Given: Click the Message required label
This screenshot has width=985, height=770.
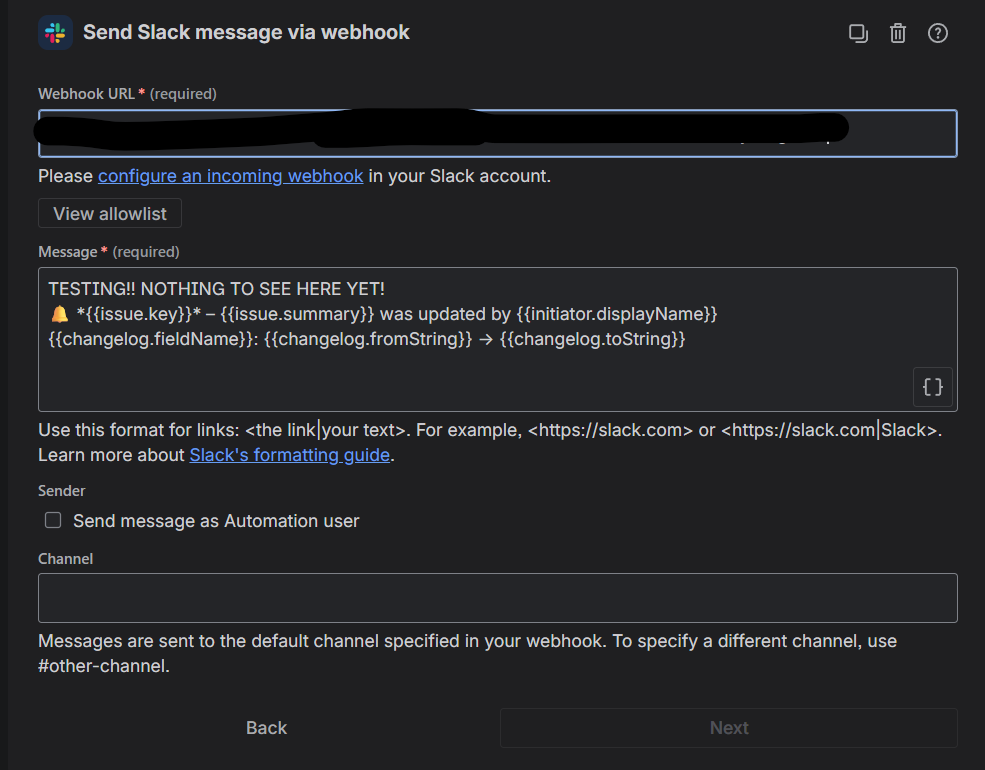Looking at the screenshot, I should pyautogui.click(x=109, y=252).
